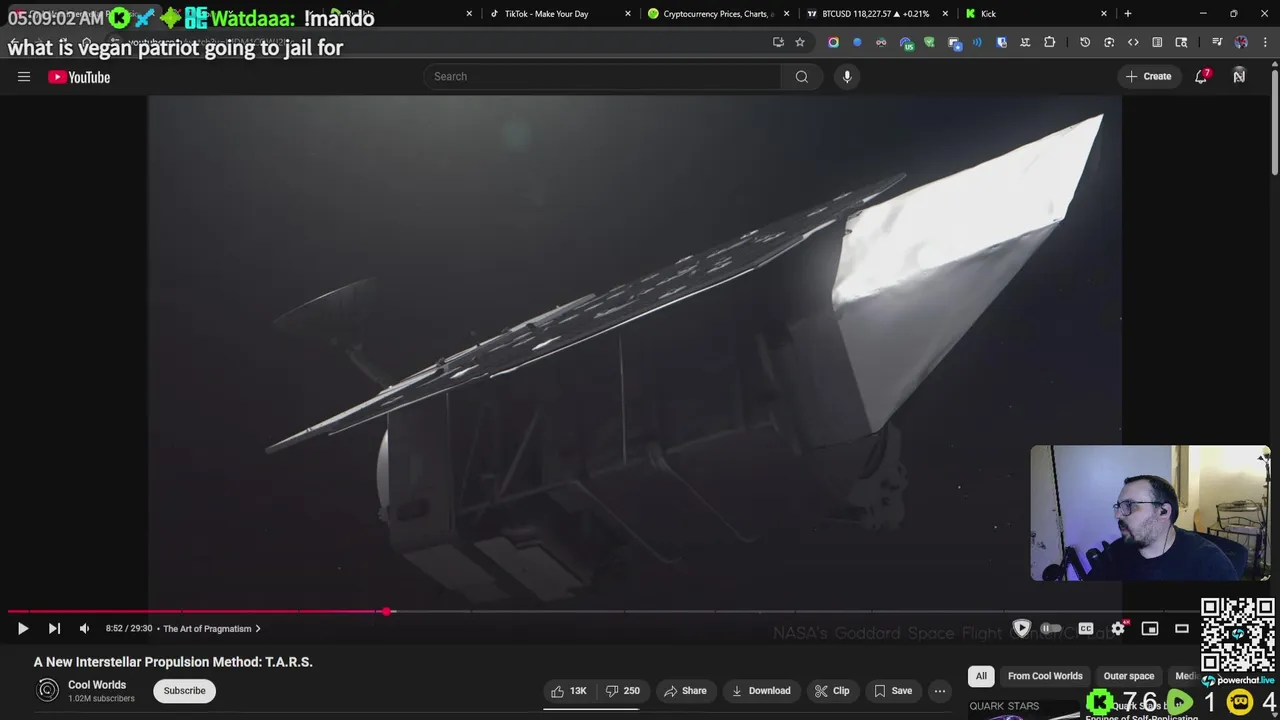Toggle autoplay switch in player
This screenshot has width=1280, height=720.
(1049, 629)
